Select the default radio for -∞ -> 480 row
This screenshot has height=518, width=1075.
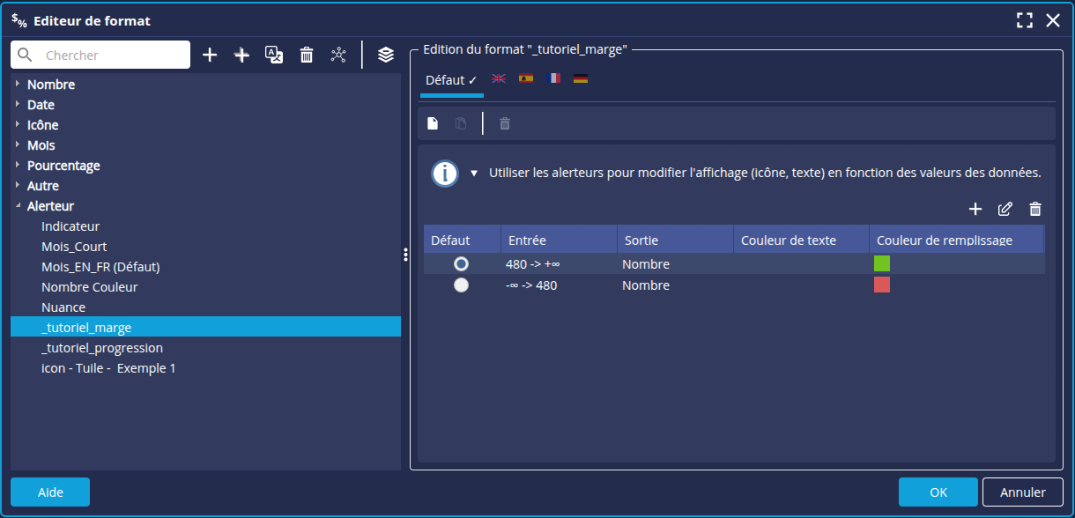pos(461,285)
